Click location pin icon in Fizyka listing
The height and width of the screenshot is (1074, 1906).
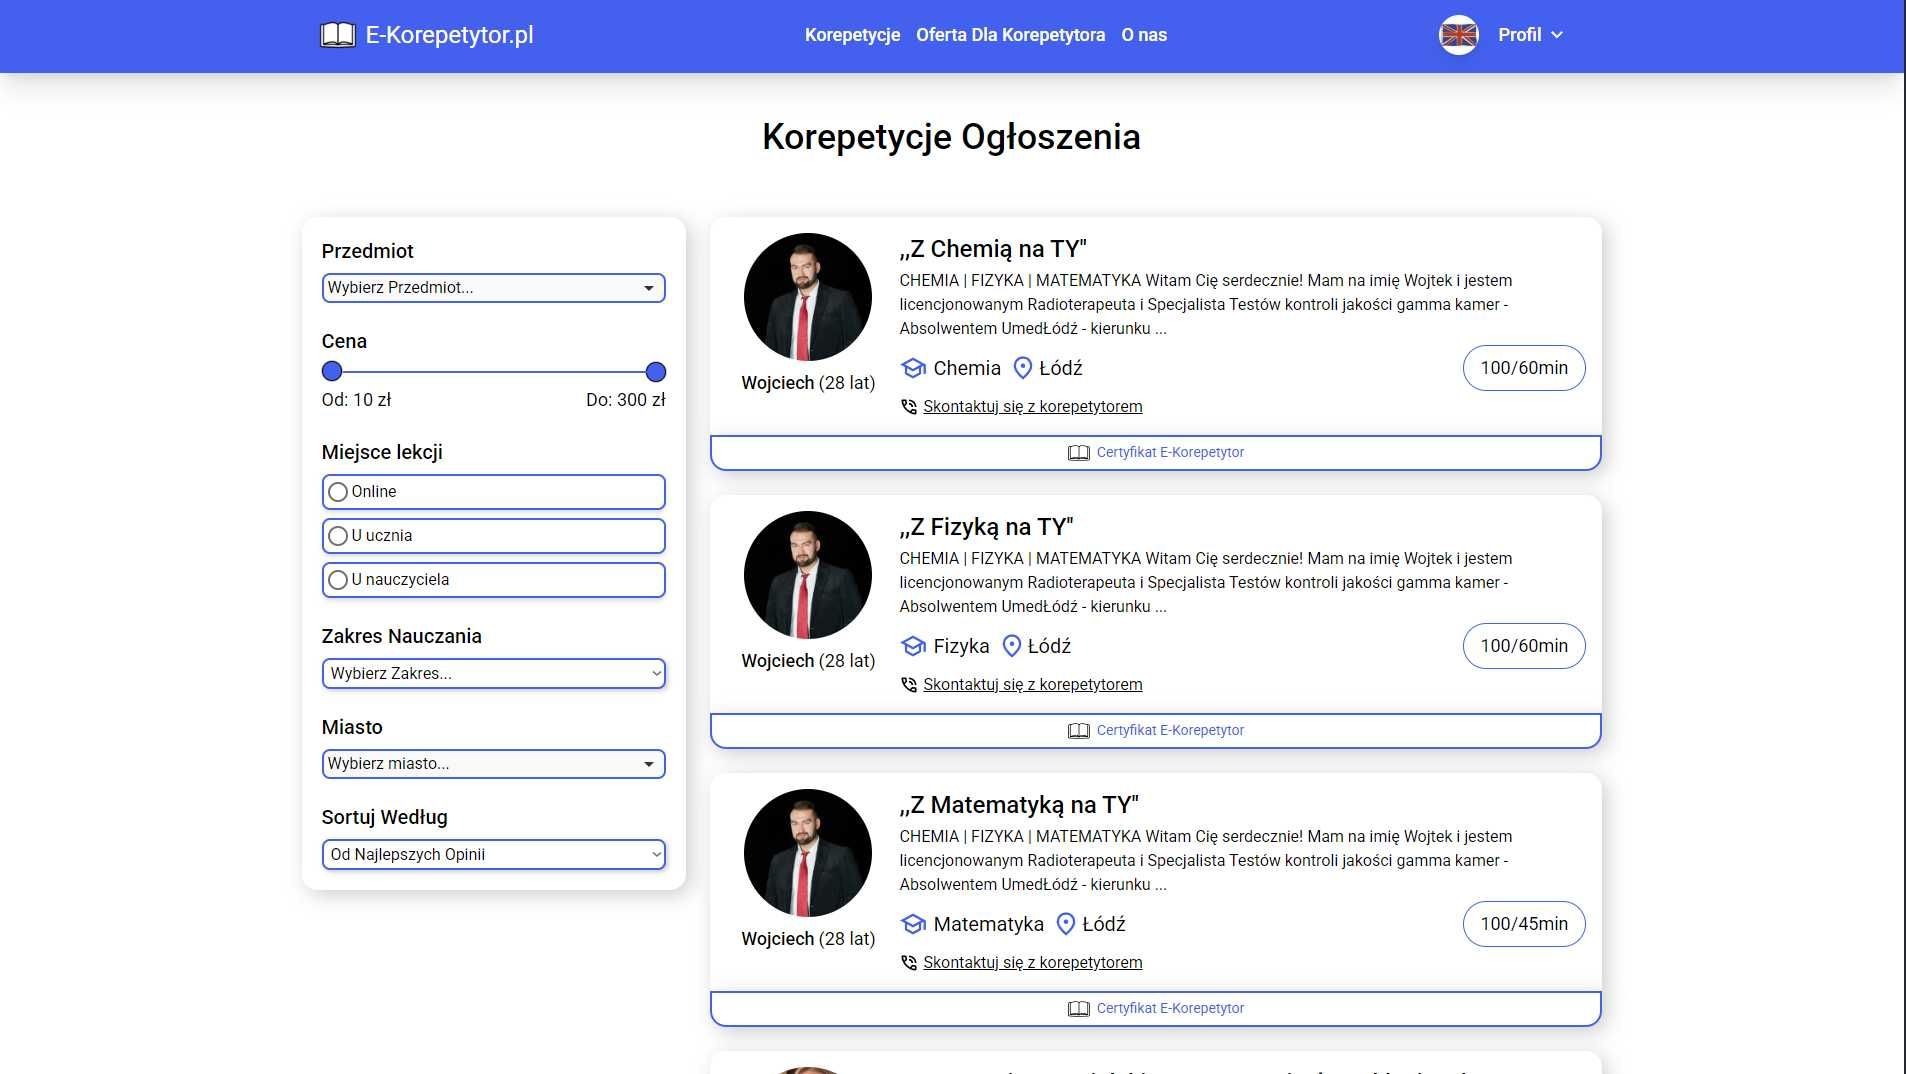click(x=1011, y=646)
